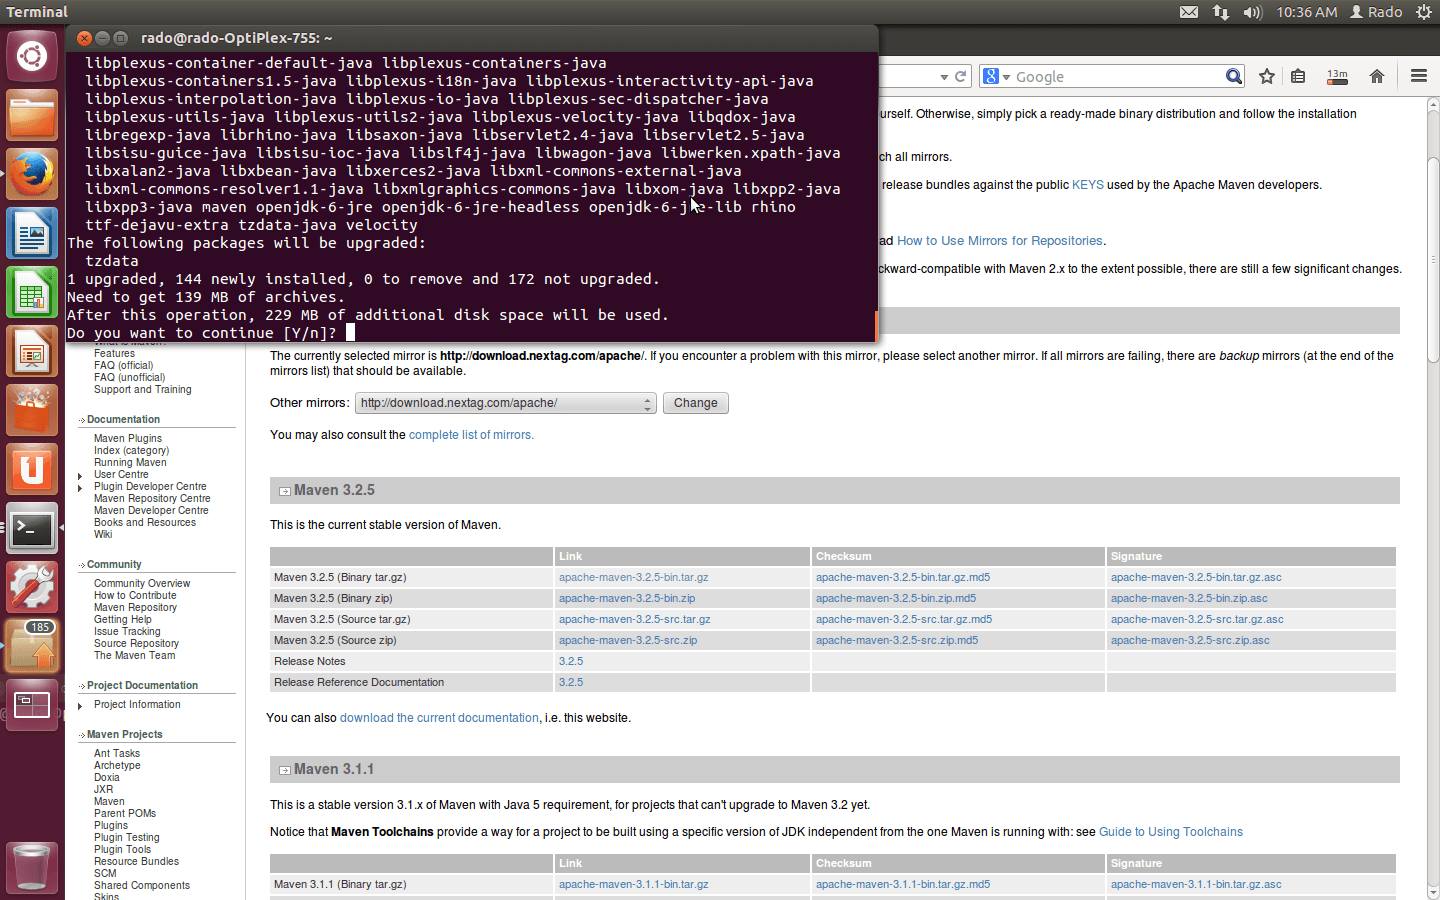Open Running Maven sidebar link
Screen dimensions: 1440x900
[130, 462]
